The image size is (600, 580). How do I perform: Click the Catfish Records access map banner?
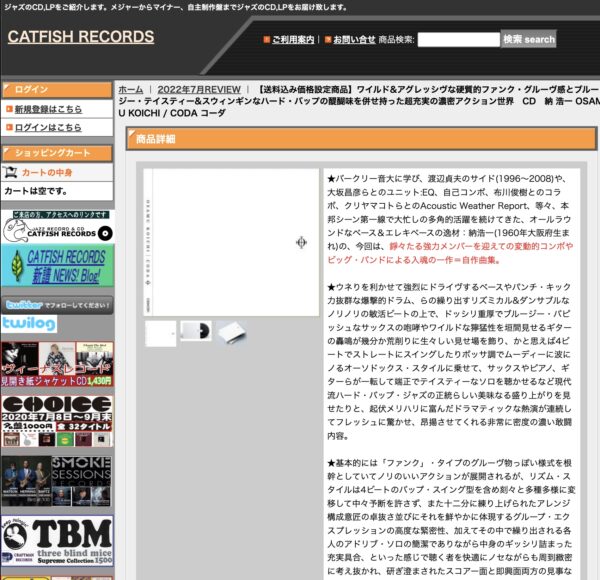57,226
